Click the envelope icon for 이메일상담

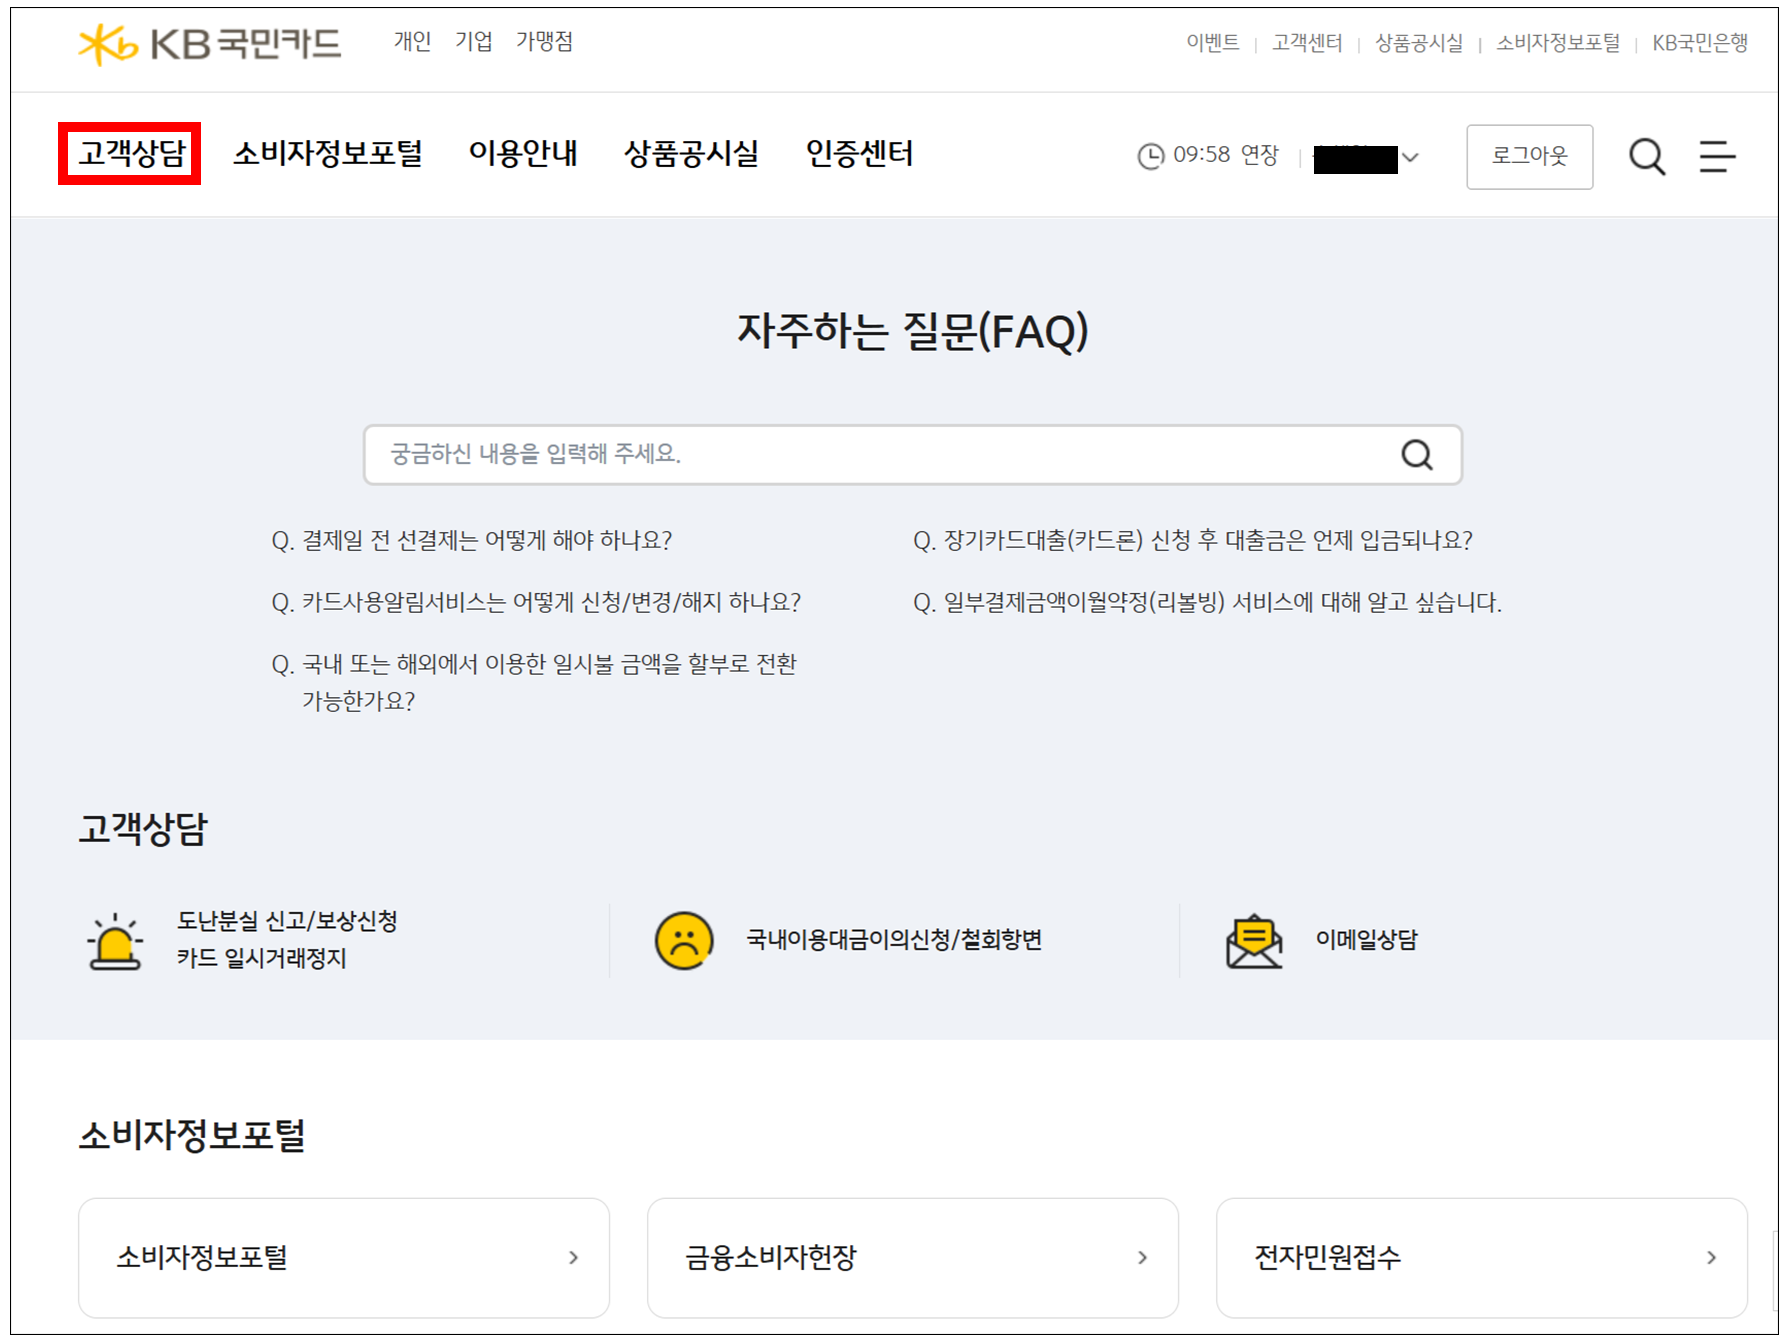pos(1253,941)
